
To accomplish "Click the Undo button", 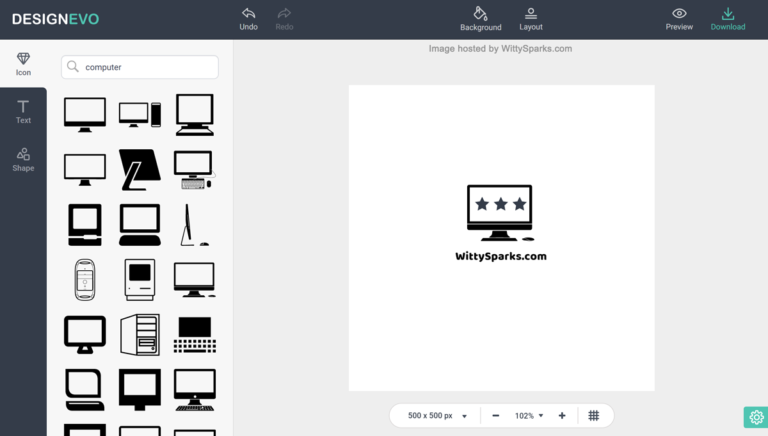I will tap(248, 19).
